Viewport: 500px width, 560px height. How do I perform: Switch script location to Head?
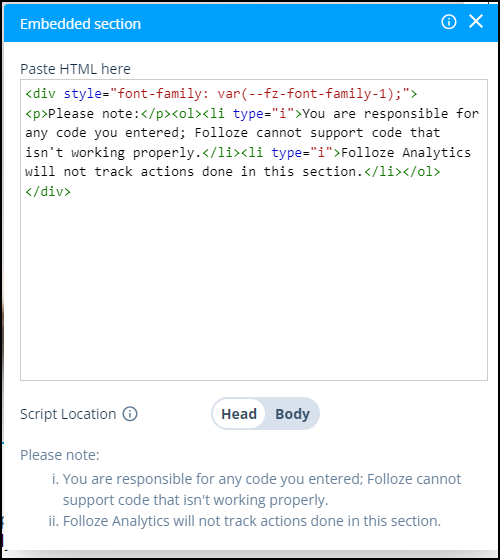[x=239, y=414]
